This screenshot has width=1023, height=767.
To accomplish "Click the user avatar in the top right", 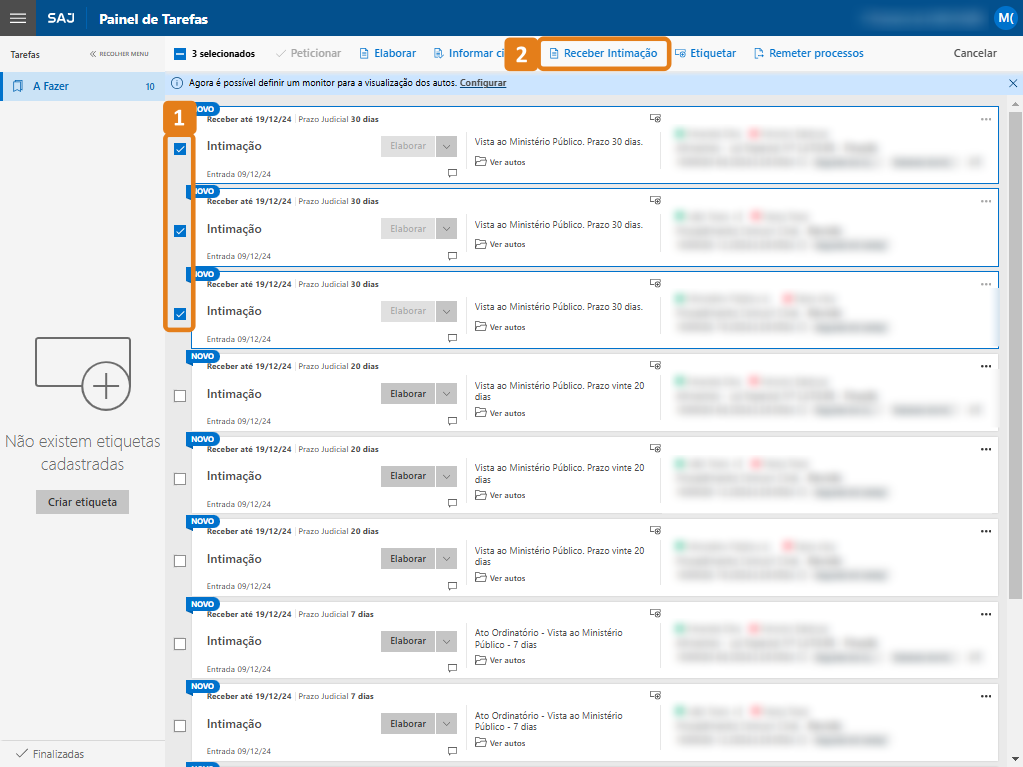I will pyautogui.click(x=1004, y=18).
